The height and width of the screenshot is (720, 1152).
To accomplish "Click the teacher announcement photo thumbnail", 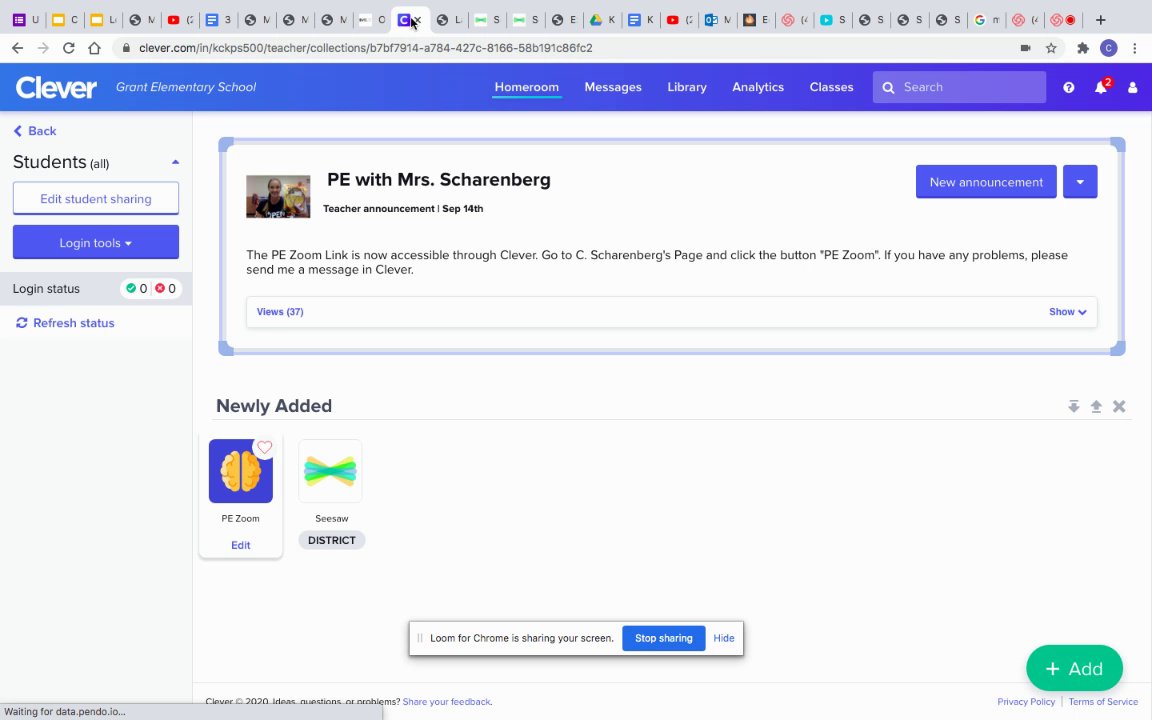I will 278,196.
